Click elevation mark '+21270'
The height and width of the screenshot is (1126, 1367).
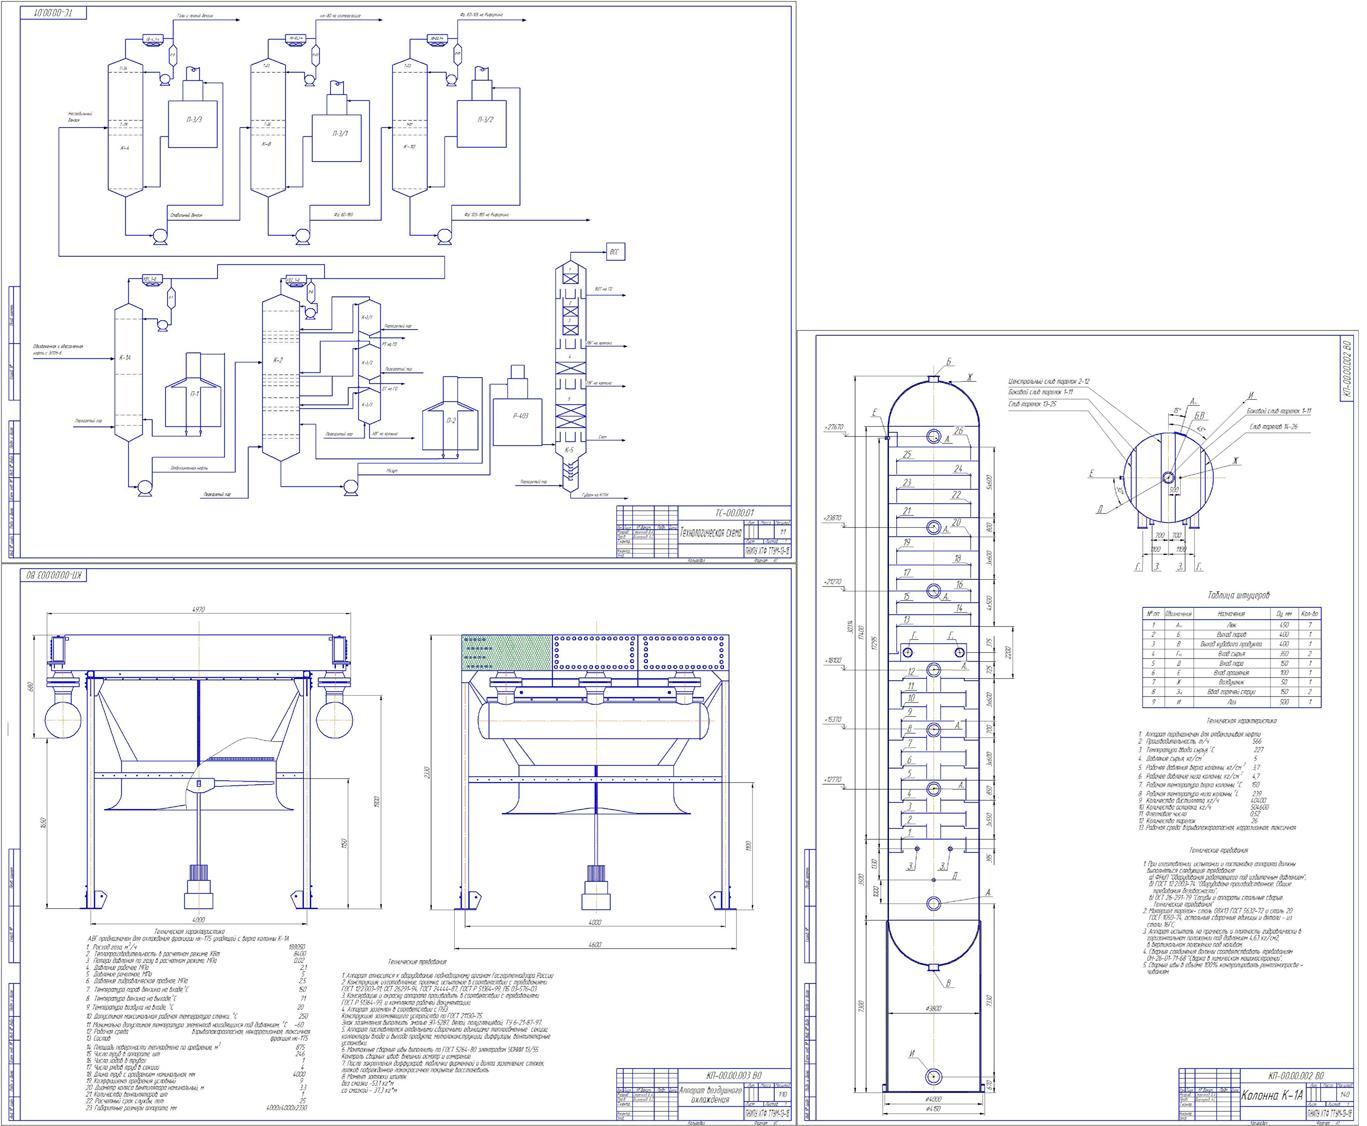[x=834, y=581]
